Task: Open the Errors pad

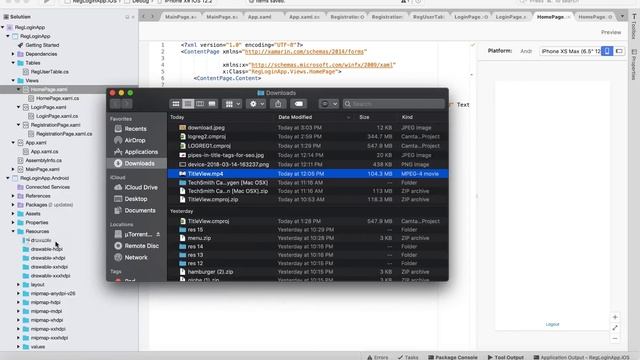Action: point(378,357)
